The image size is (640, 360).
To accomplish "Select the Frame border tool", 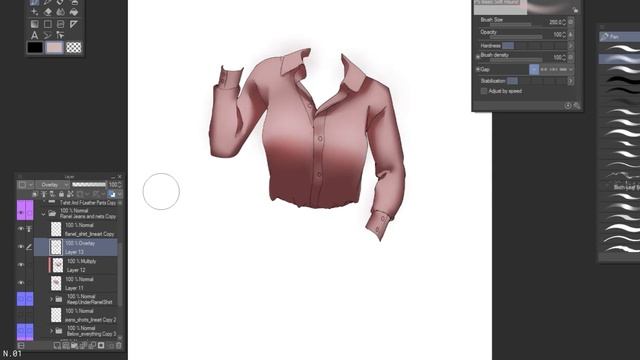I will 61,24.
